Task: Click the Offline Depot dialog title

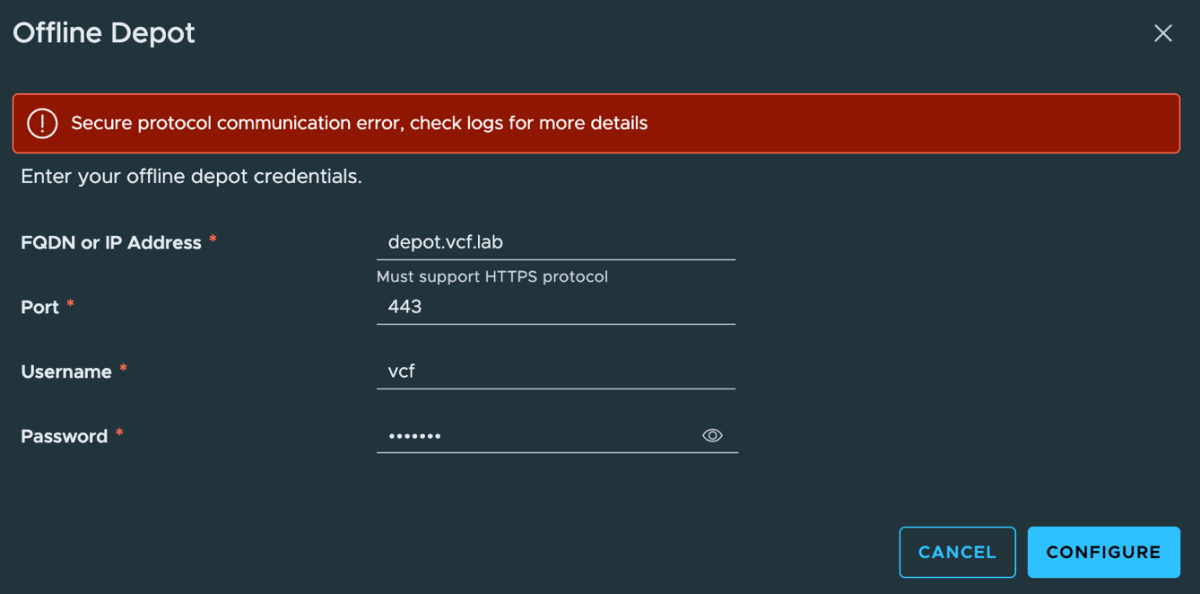Action: tap(104, 33)
